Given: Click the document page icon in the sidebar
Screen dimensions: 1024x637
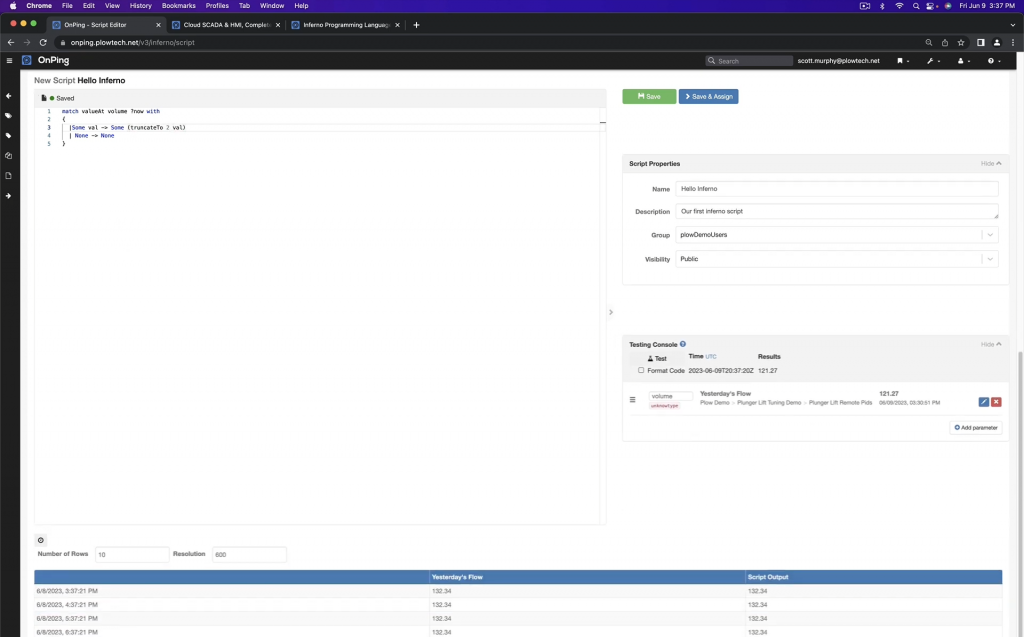Looking at the screenshot, I should (8, 176).
